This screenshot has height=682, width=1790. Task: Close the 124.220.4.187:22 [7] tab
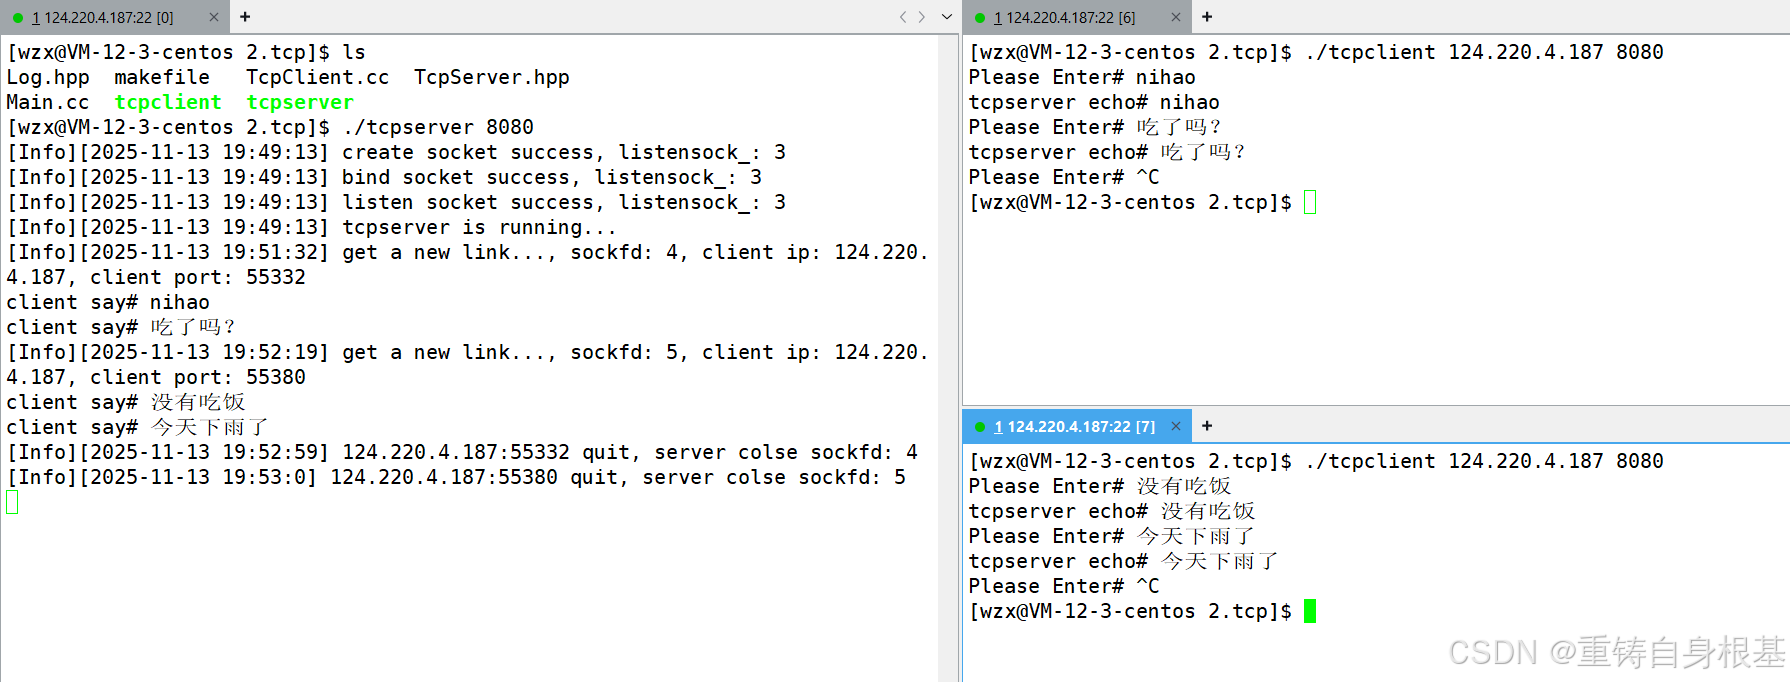[x=1176, y=426]
